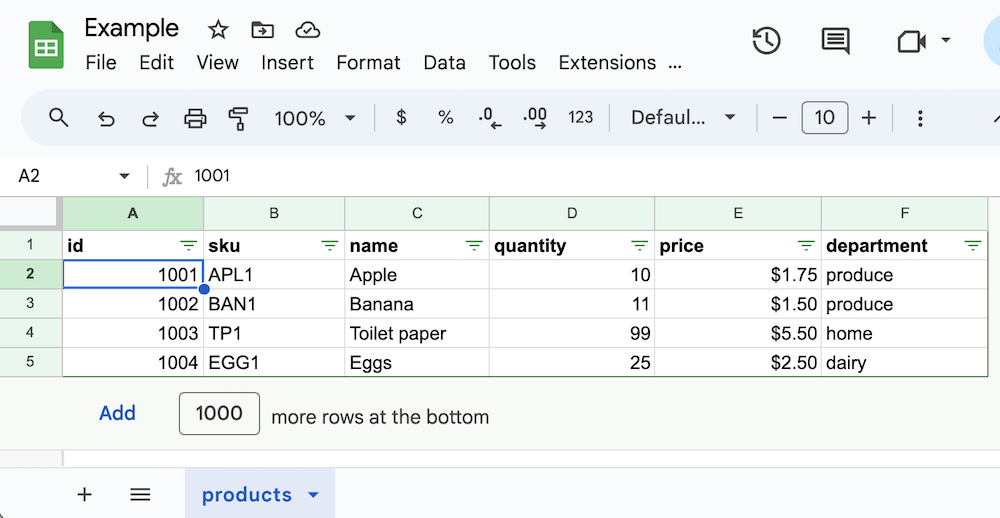Toggle the filter on the price column
Screen dimensions: 1000x518
pos(806,246)
